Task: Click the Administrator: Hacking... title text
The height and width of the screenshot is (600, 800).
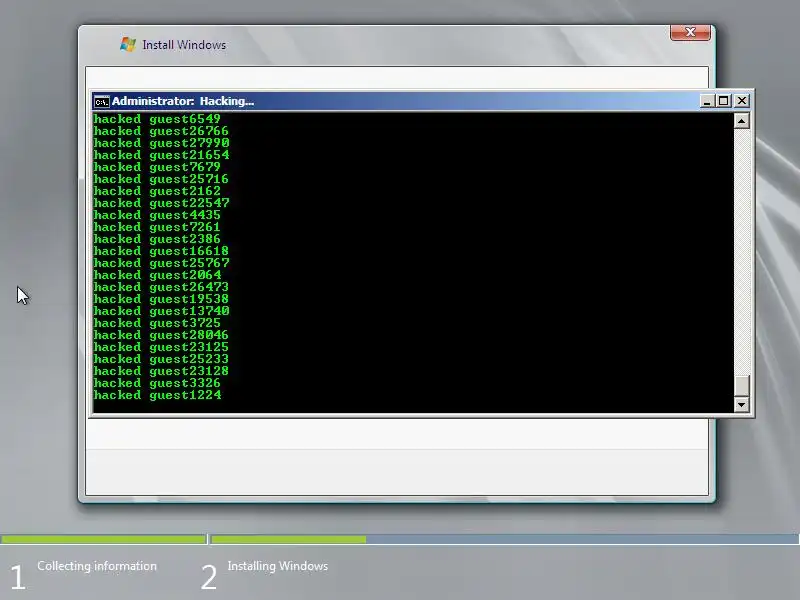Action: tap(183, 101)
